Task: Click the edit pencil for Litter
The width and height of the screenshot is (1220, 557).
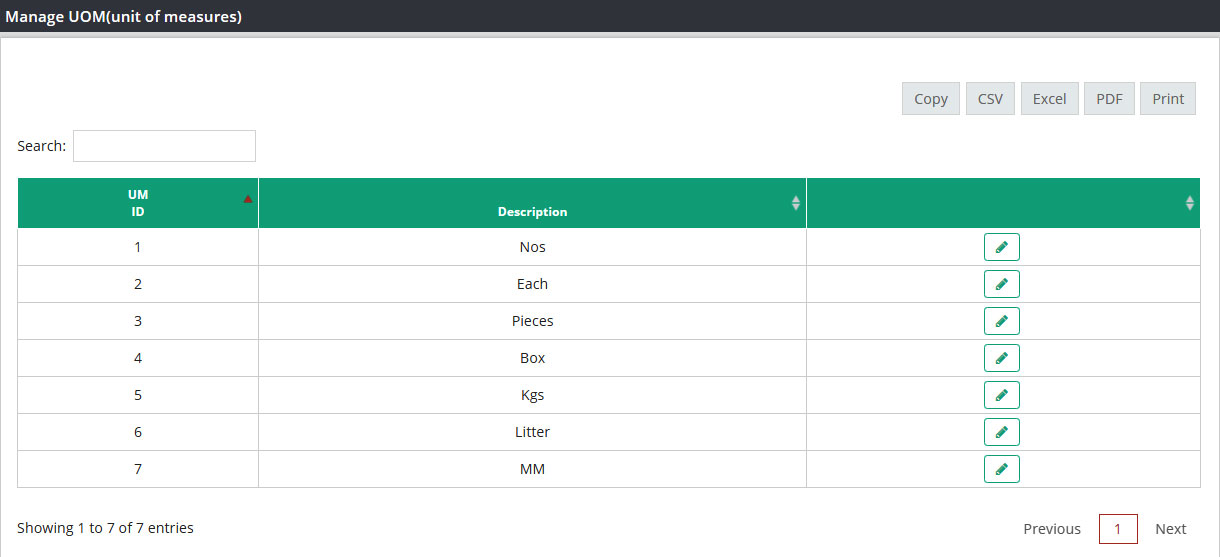Action: [x=1001, y=432]
